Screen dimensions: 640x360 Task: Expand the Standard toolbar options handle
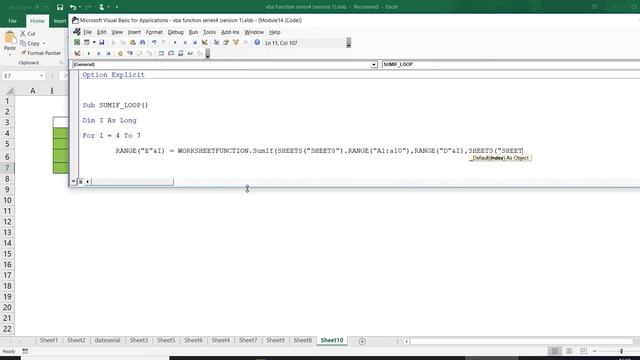[x=349, y=43]
